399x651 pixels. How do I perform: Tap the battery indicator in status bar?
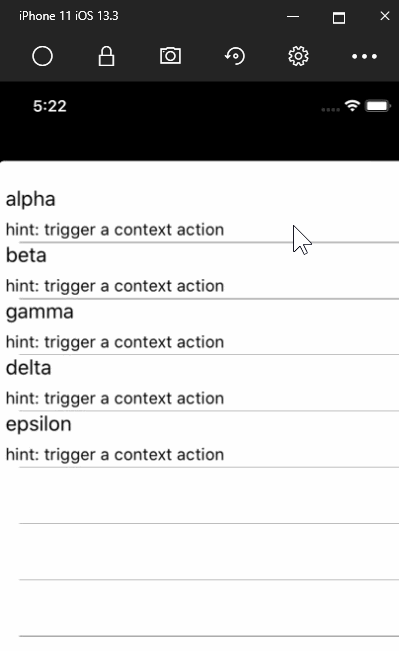coord(377,106)
